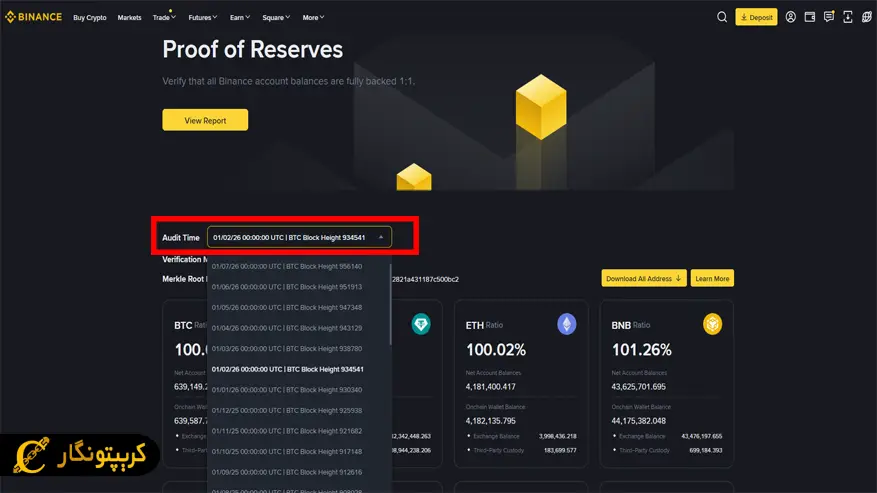Open the search magnifier icon
The image size is (877, 493).
722,17
